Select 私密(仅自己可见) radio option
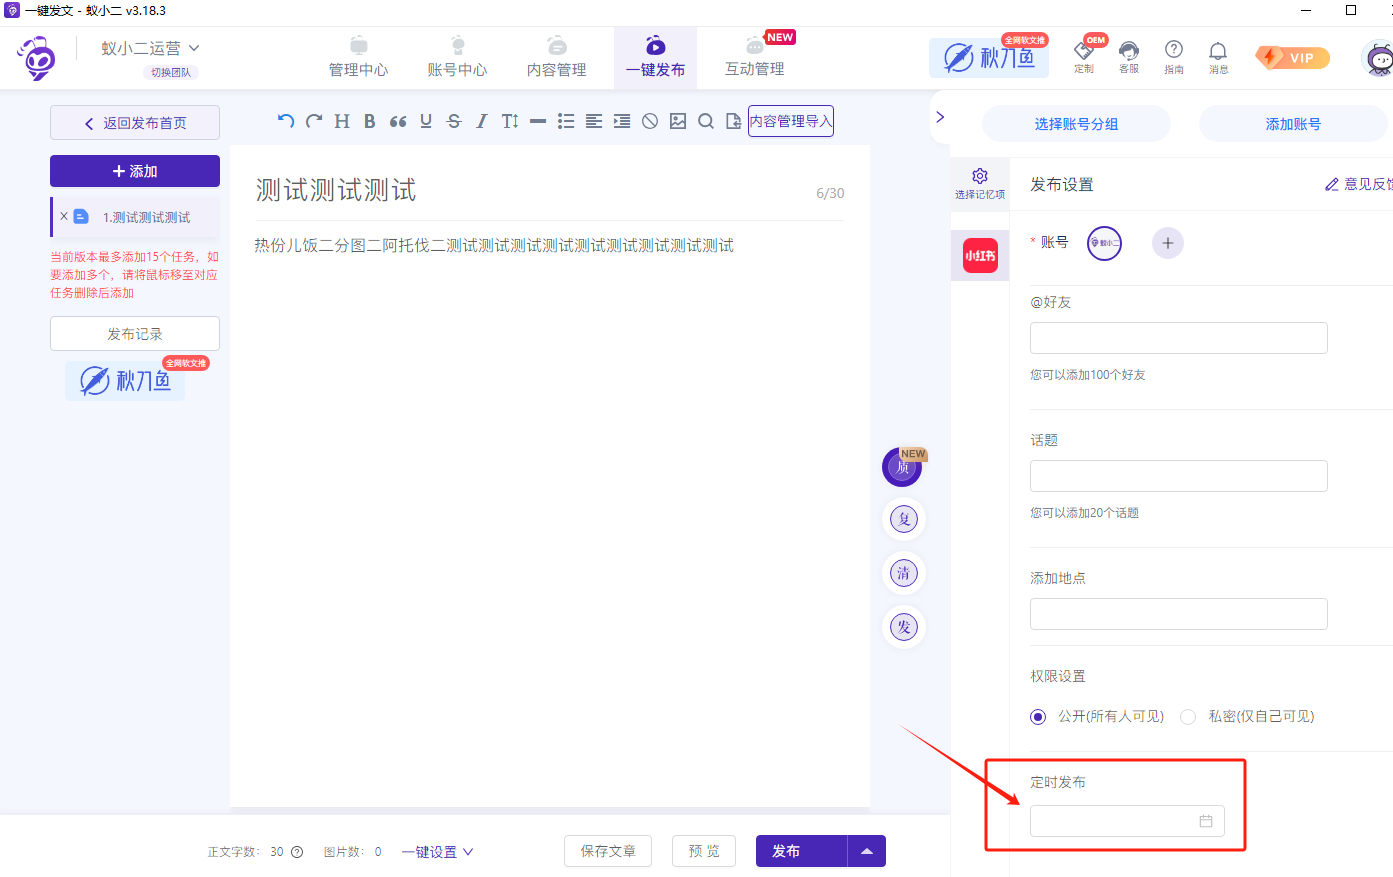Viewport: 1393px width, 877px height. tap(1188, 717)
